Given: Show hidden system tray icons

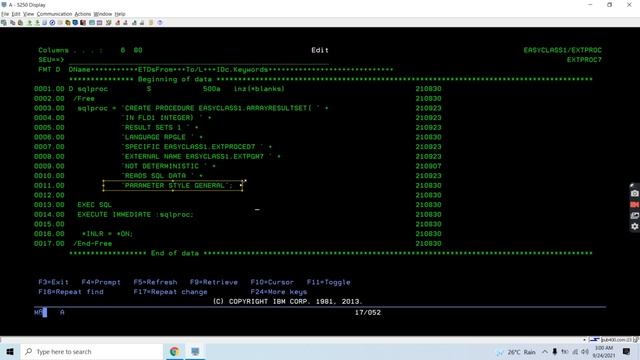Looking at the screenshot, I should [x=544, y=352].
